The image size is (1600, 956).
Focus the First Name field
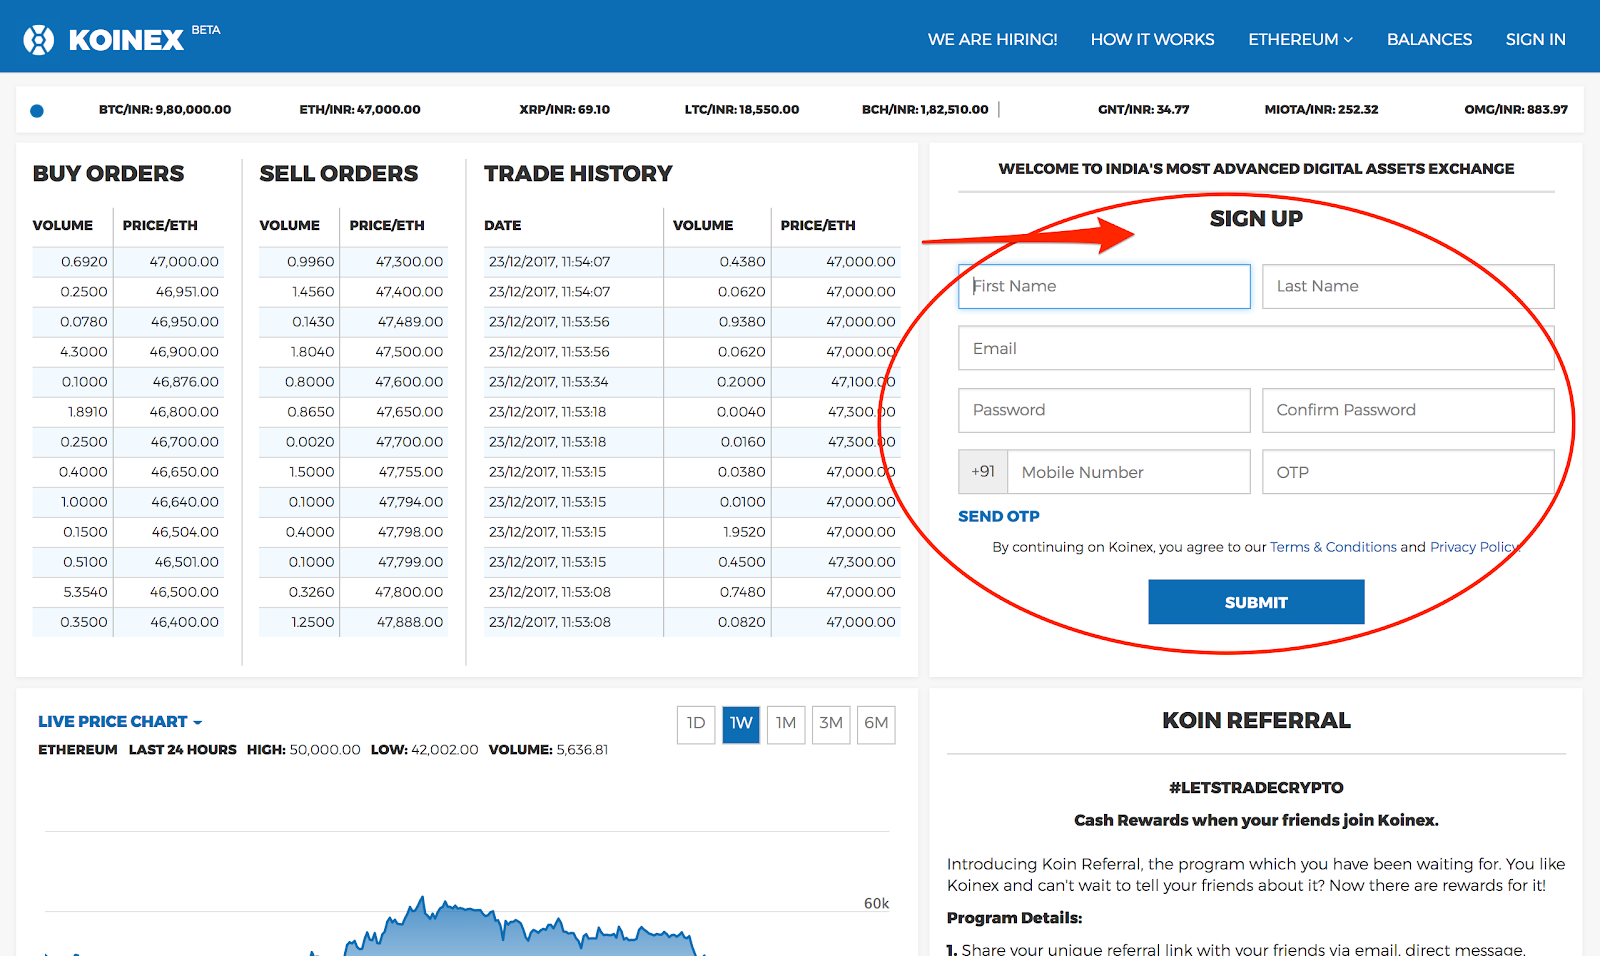(x=1104, y=286)
